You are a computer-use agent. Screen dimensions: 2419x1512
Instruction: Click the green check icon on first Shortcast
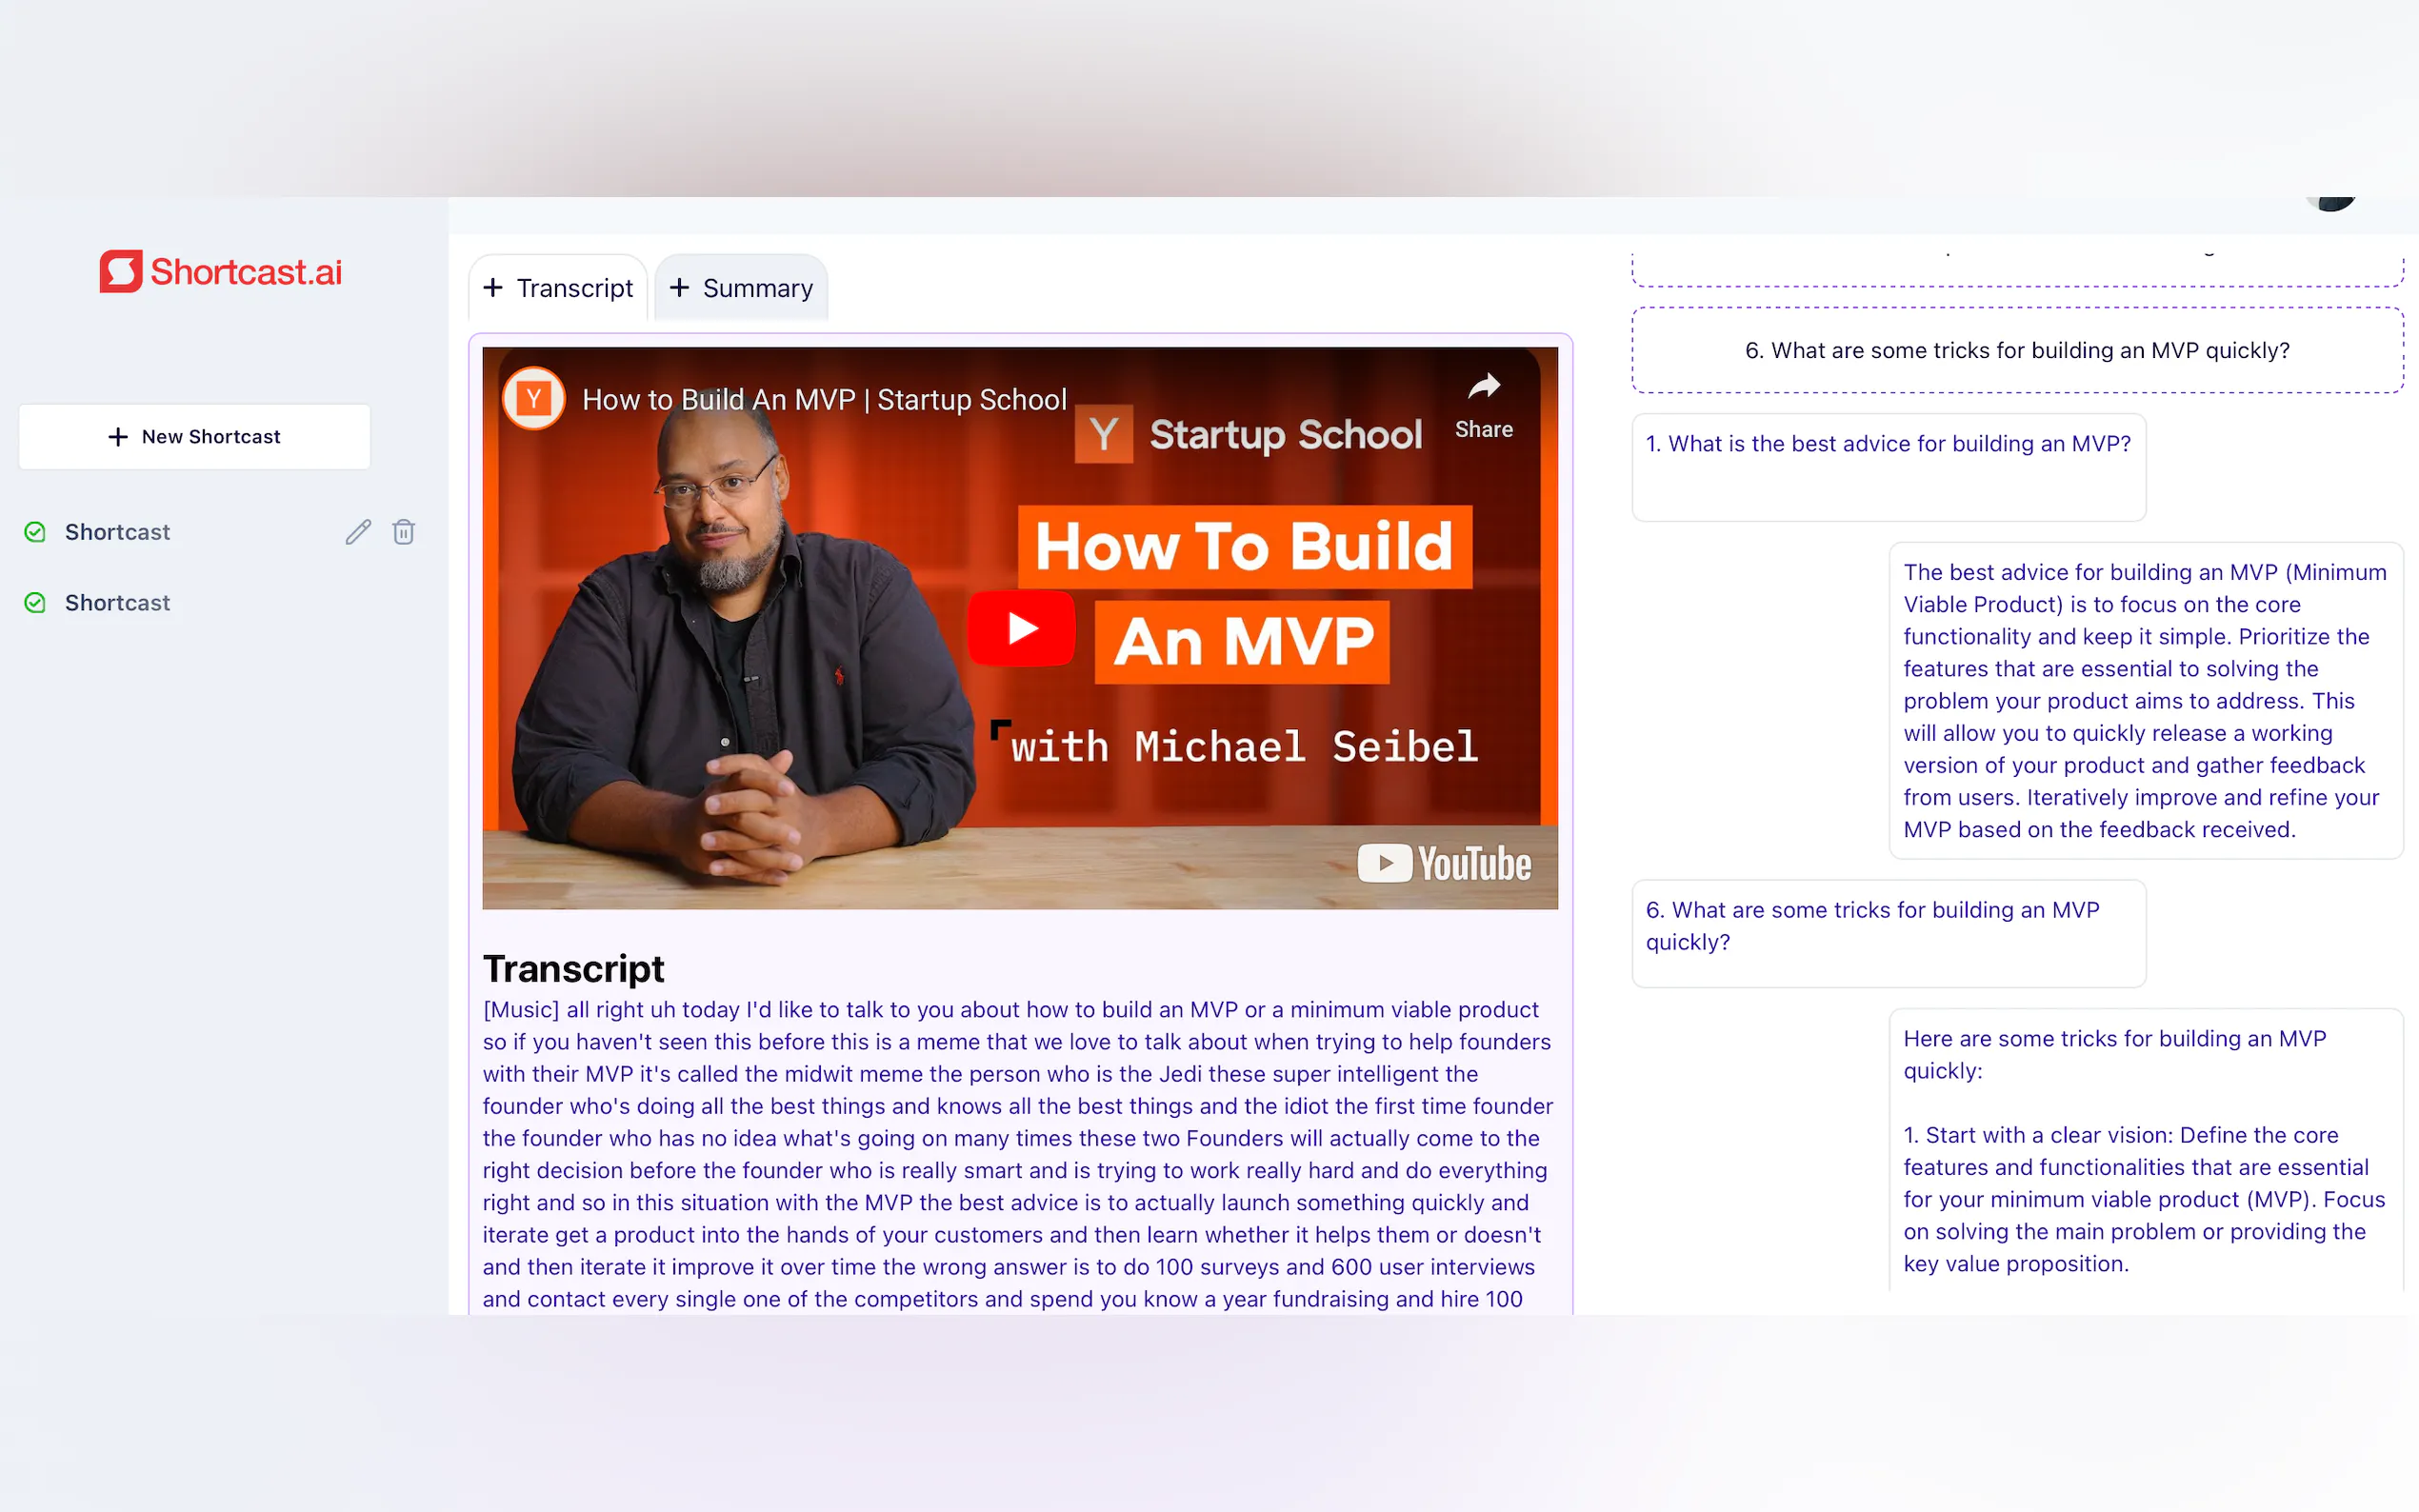point(35,532)
